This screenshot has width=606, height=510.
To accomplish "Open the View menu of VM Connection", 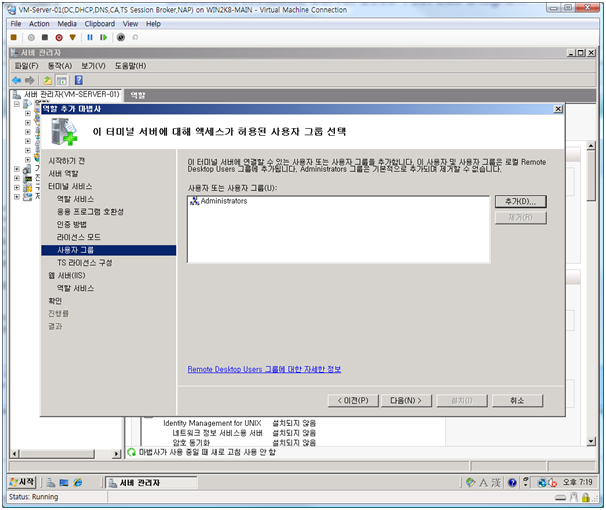I will 130,24.
